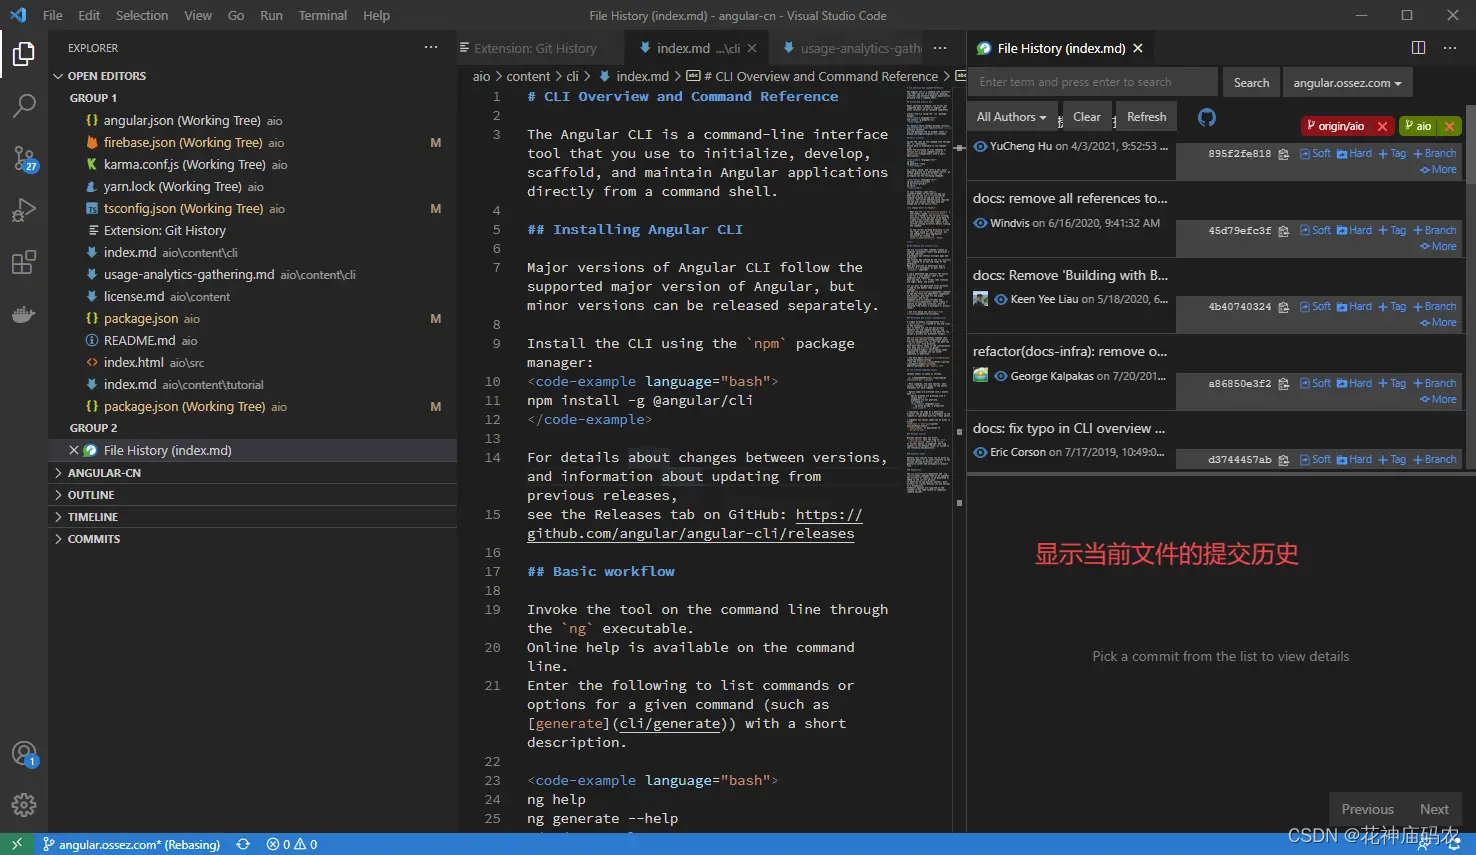Open the Help menu
1476x855 pixels.
377,15
